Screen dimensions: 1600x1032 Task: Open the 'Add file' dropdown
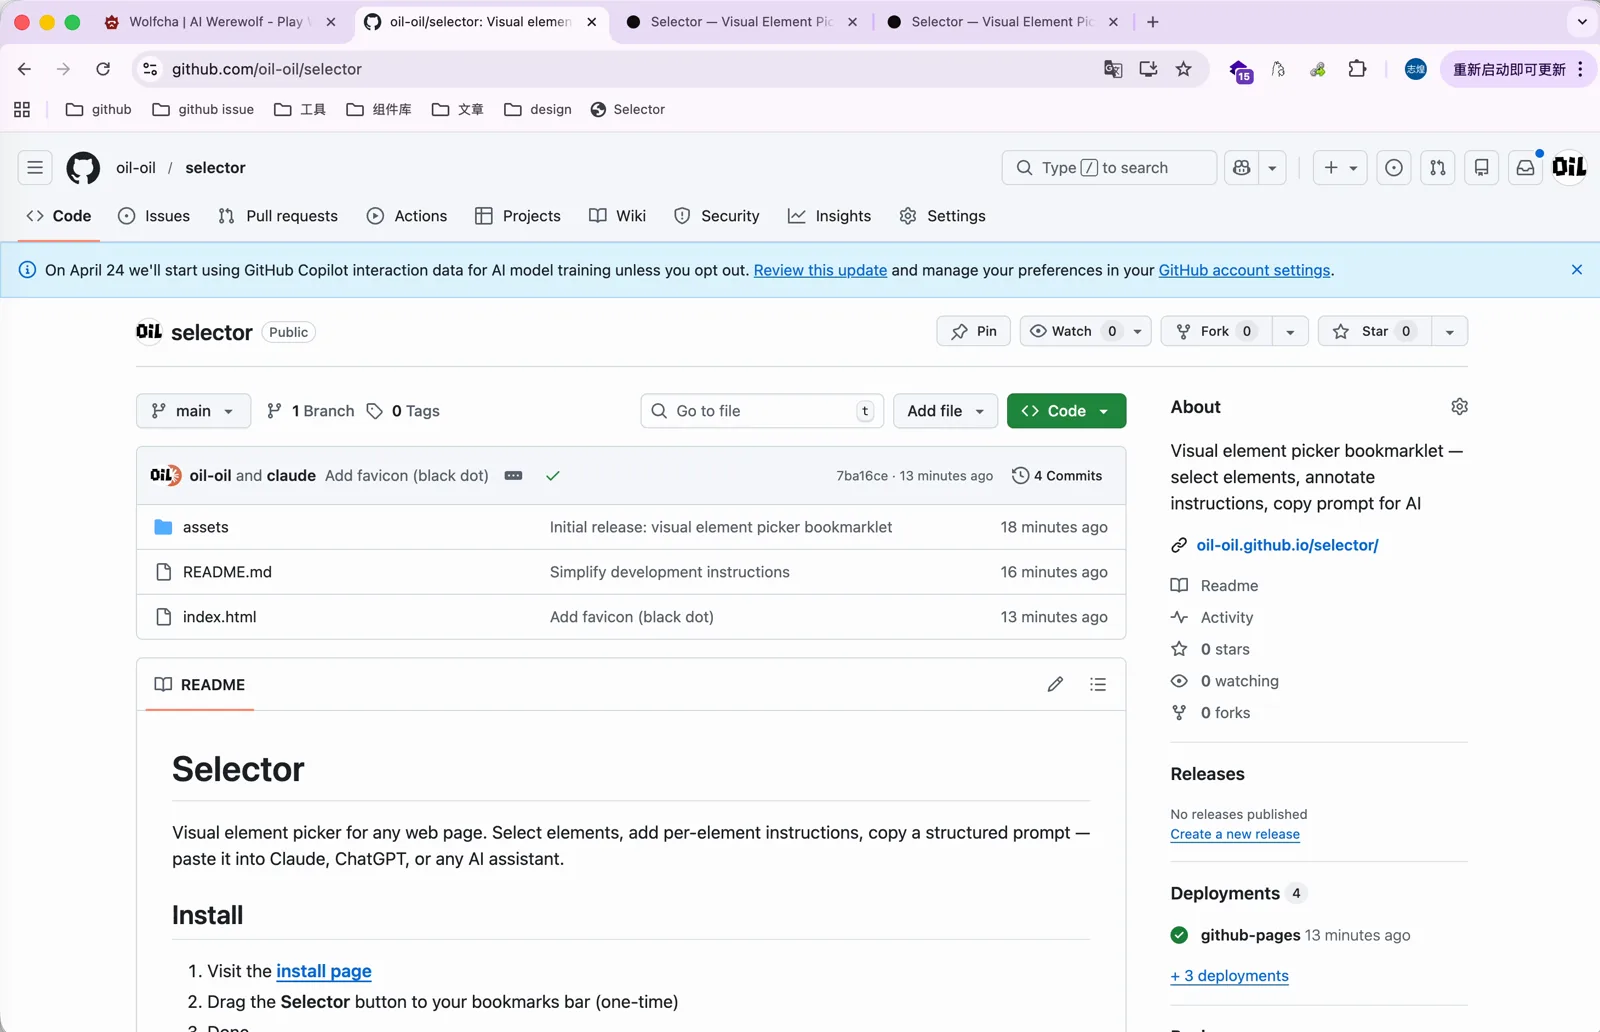coord(945,411)
